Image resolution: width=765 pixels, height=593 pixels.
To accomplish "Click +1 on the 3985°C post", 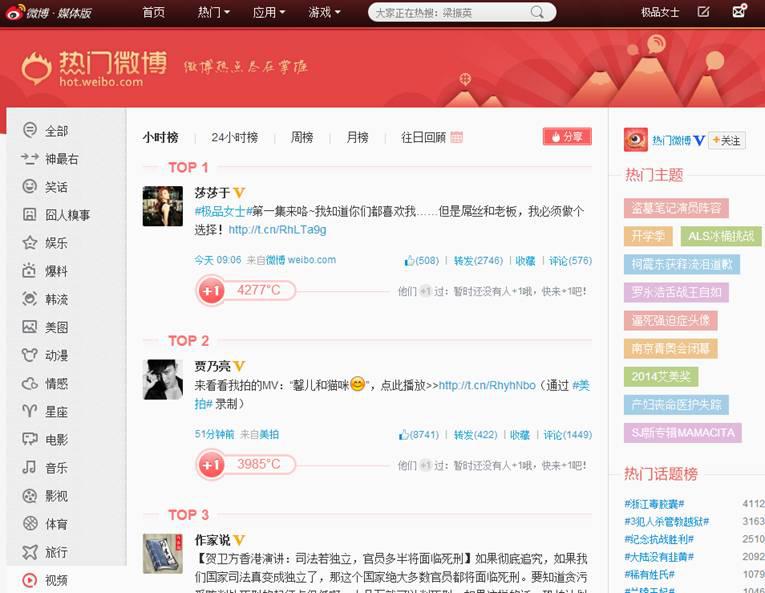I will (211, 465).
